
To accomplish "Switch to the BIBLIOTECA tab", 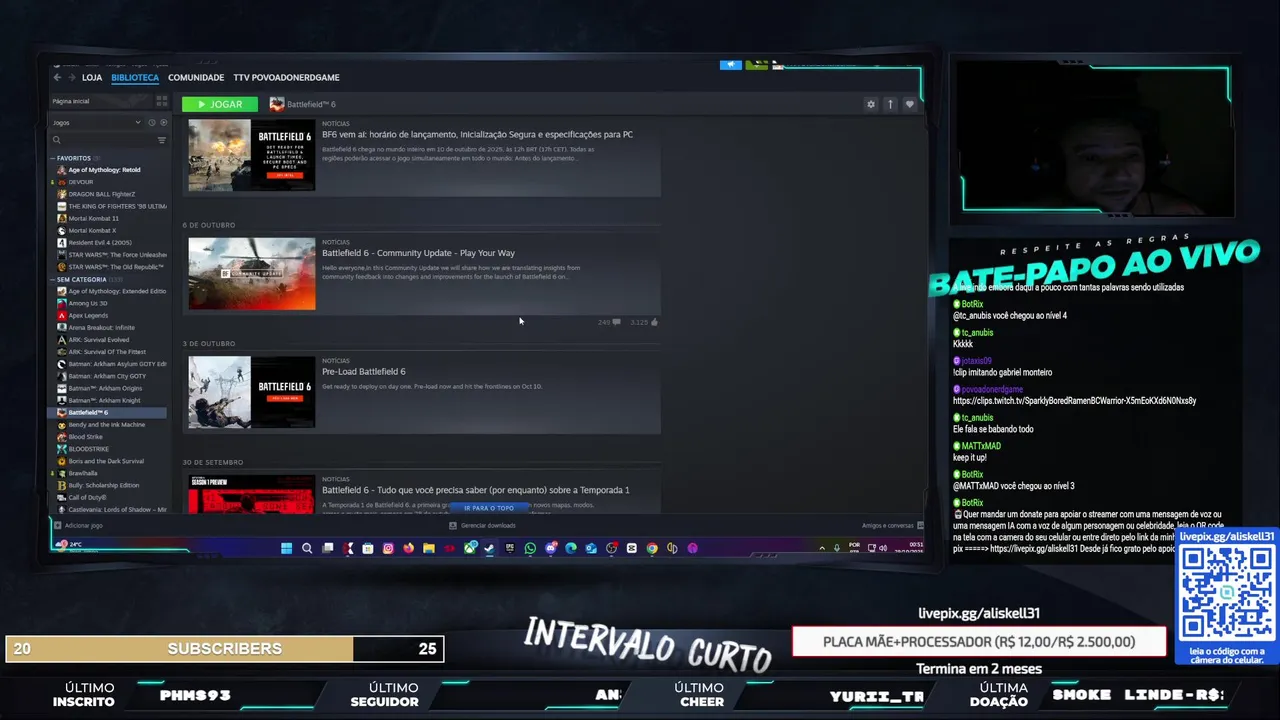I will [x=135, y=77].
